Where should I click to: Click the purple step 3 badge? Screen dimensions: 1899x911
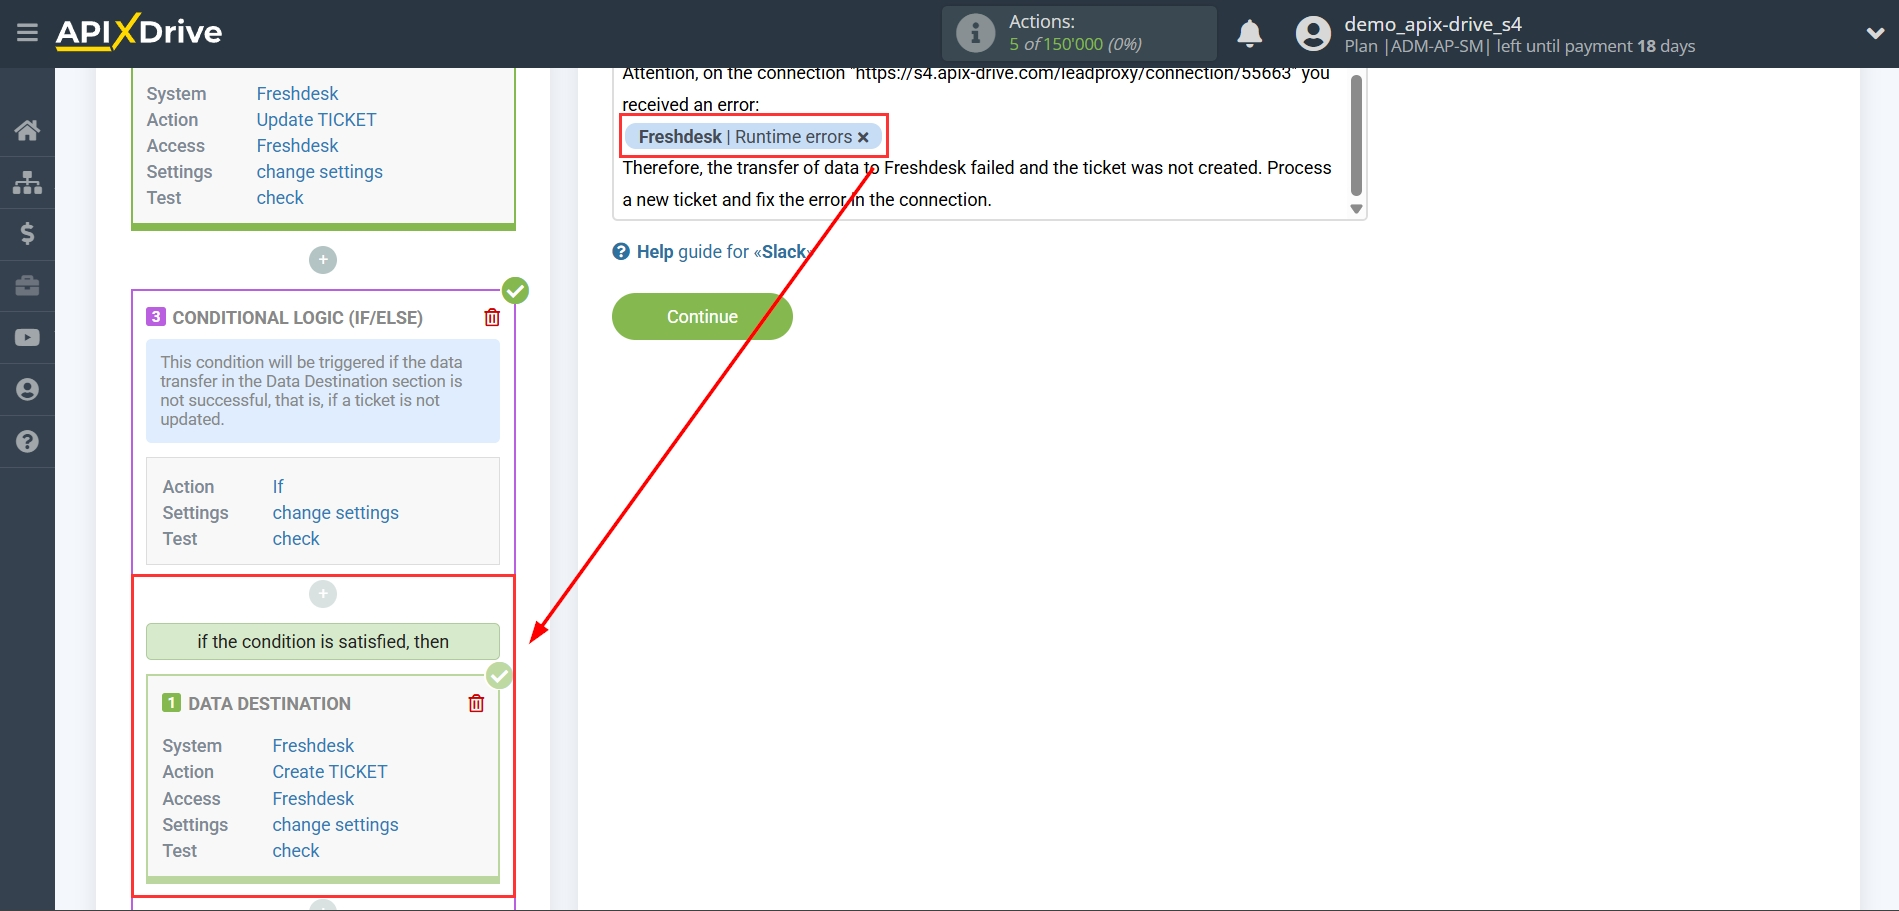point(155,317)
